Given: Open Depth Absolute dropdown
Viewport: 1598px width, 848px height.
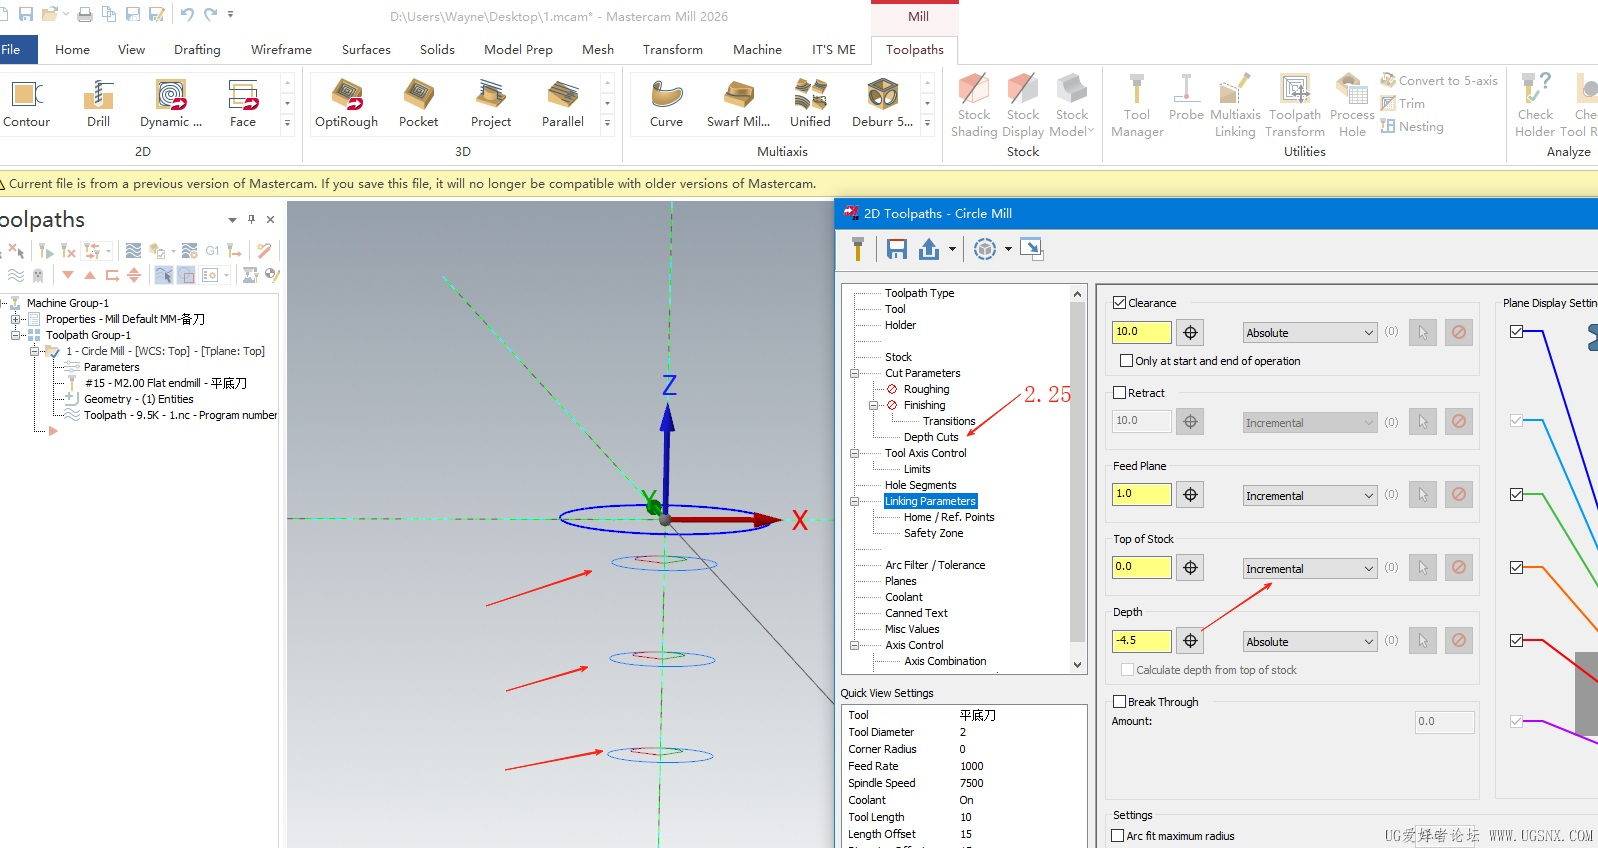Looking at the screenshot, I should pyautogui.click(x=1310, y=642).
